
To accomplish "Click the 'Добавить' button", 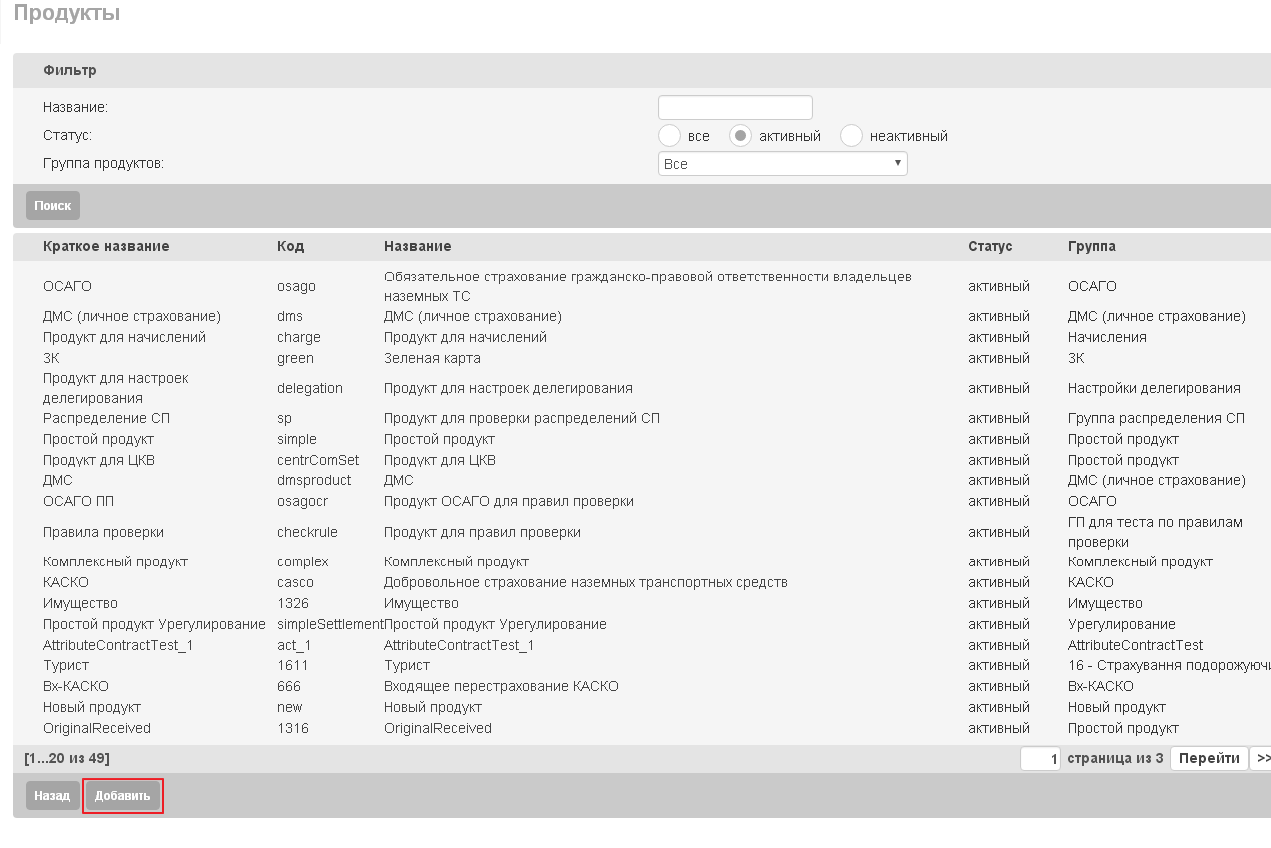I will 123,796.
